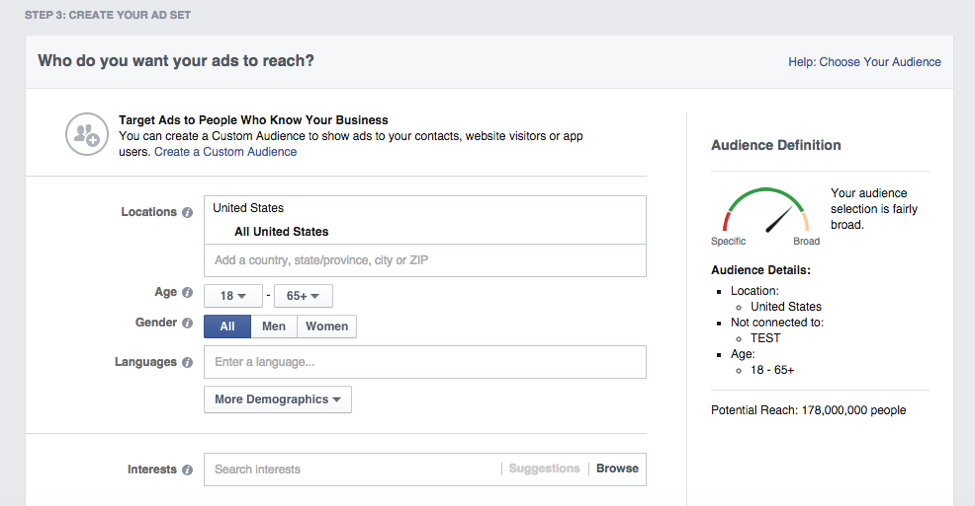Select Women gender option

(326, 326)
